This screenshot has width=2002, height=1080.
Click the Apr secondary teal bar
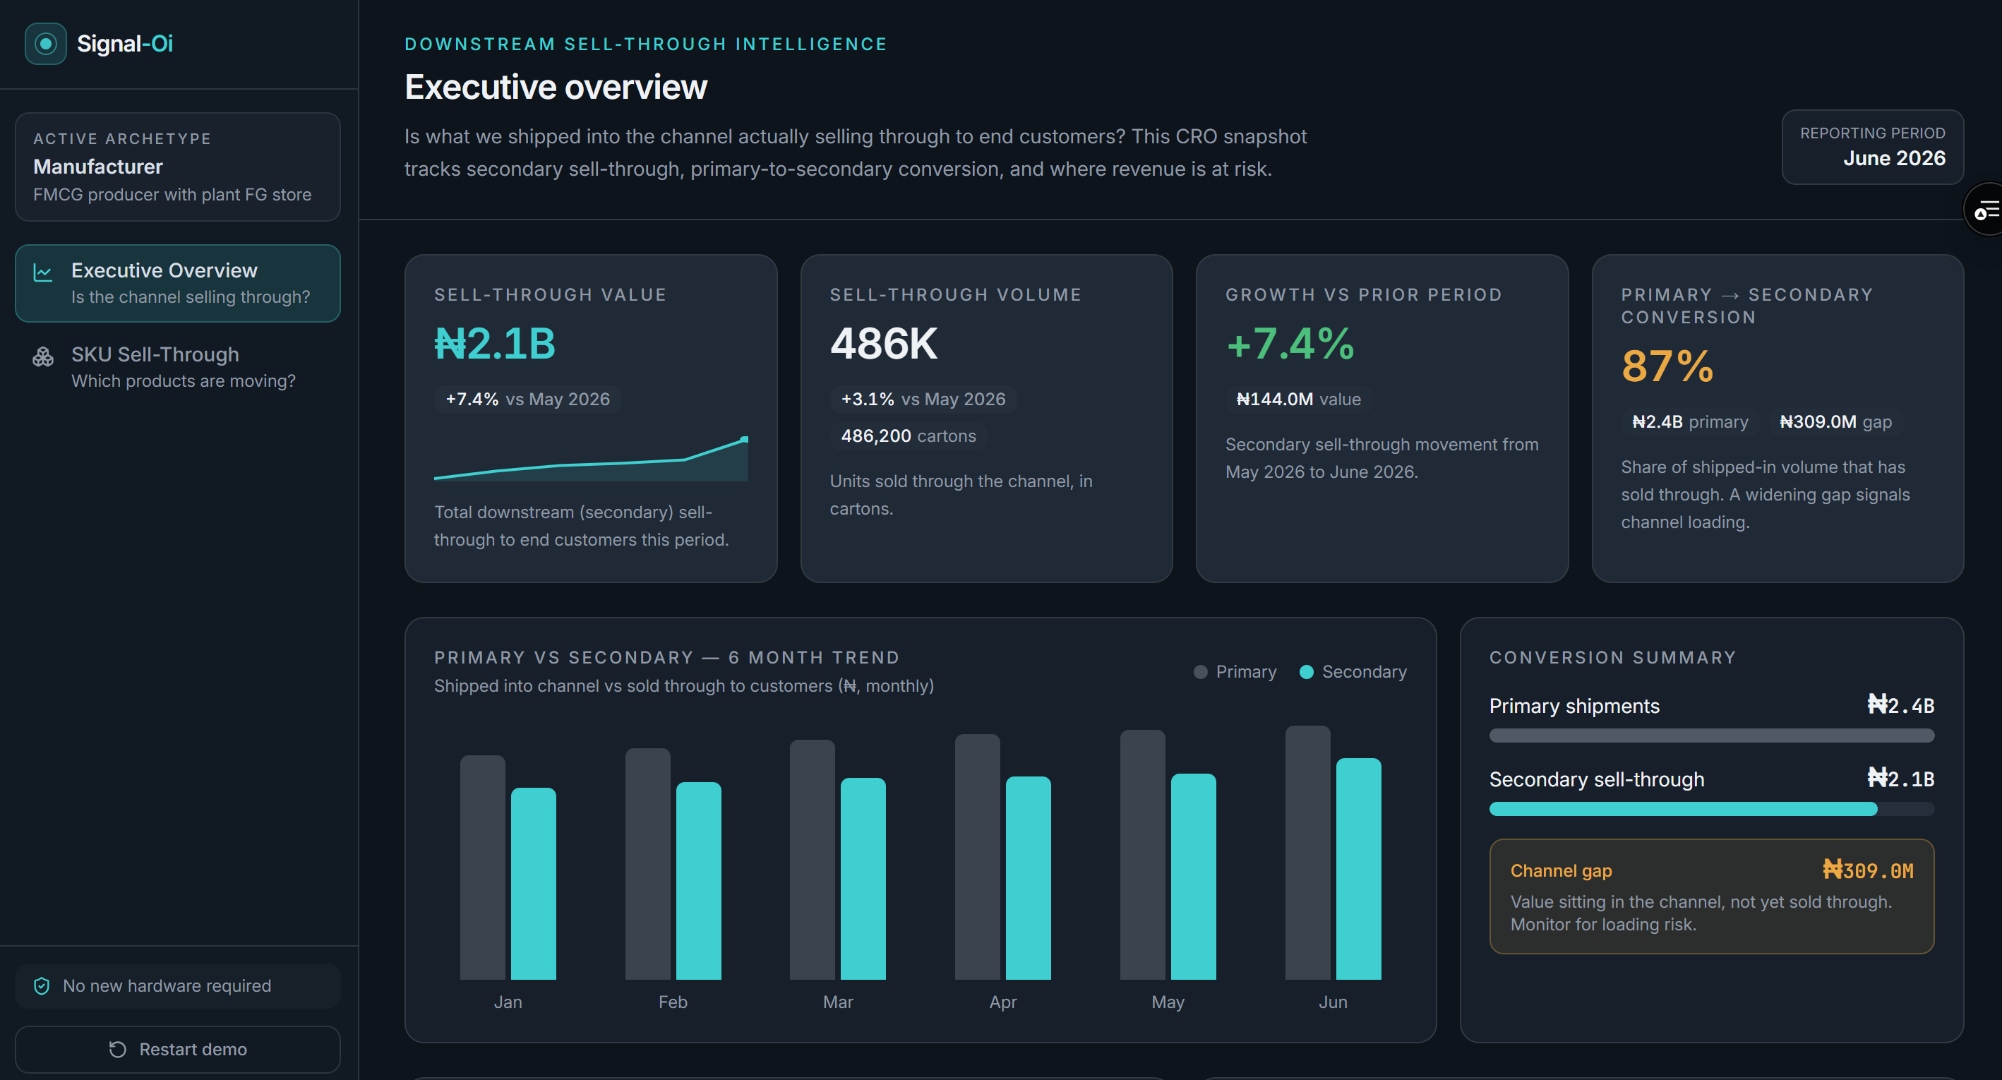pos(1028,878)
